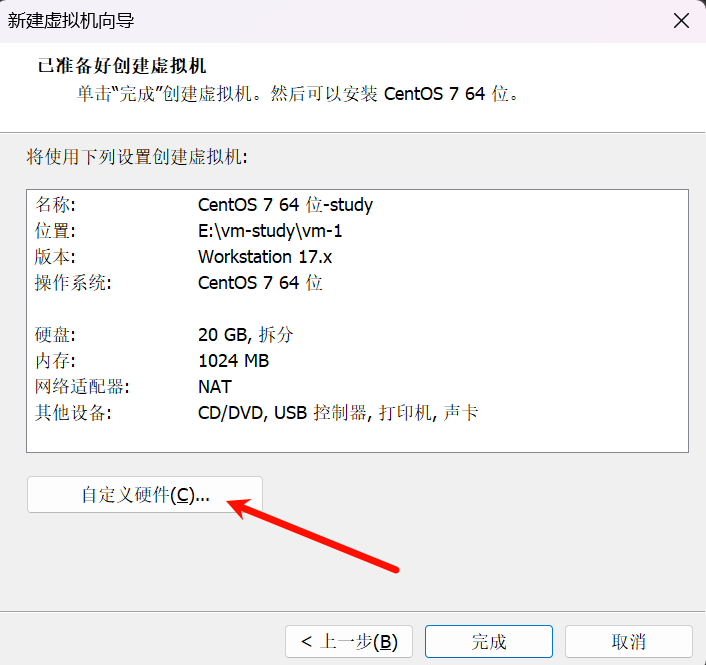The image size is (706, 665).
Task: Click text 将使用下列设置创建虚拟机:
Action: [x=137, y=157]
